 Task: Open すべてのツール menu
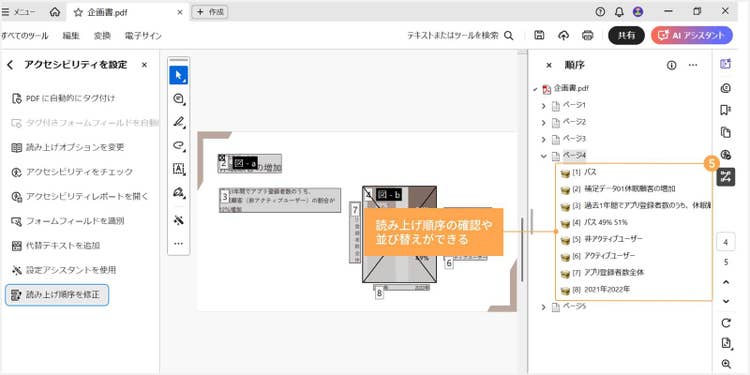coord(24,35)
